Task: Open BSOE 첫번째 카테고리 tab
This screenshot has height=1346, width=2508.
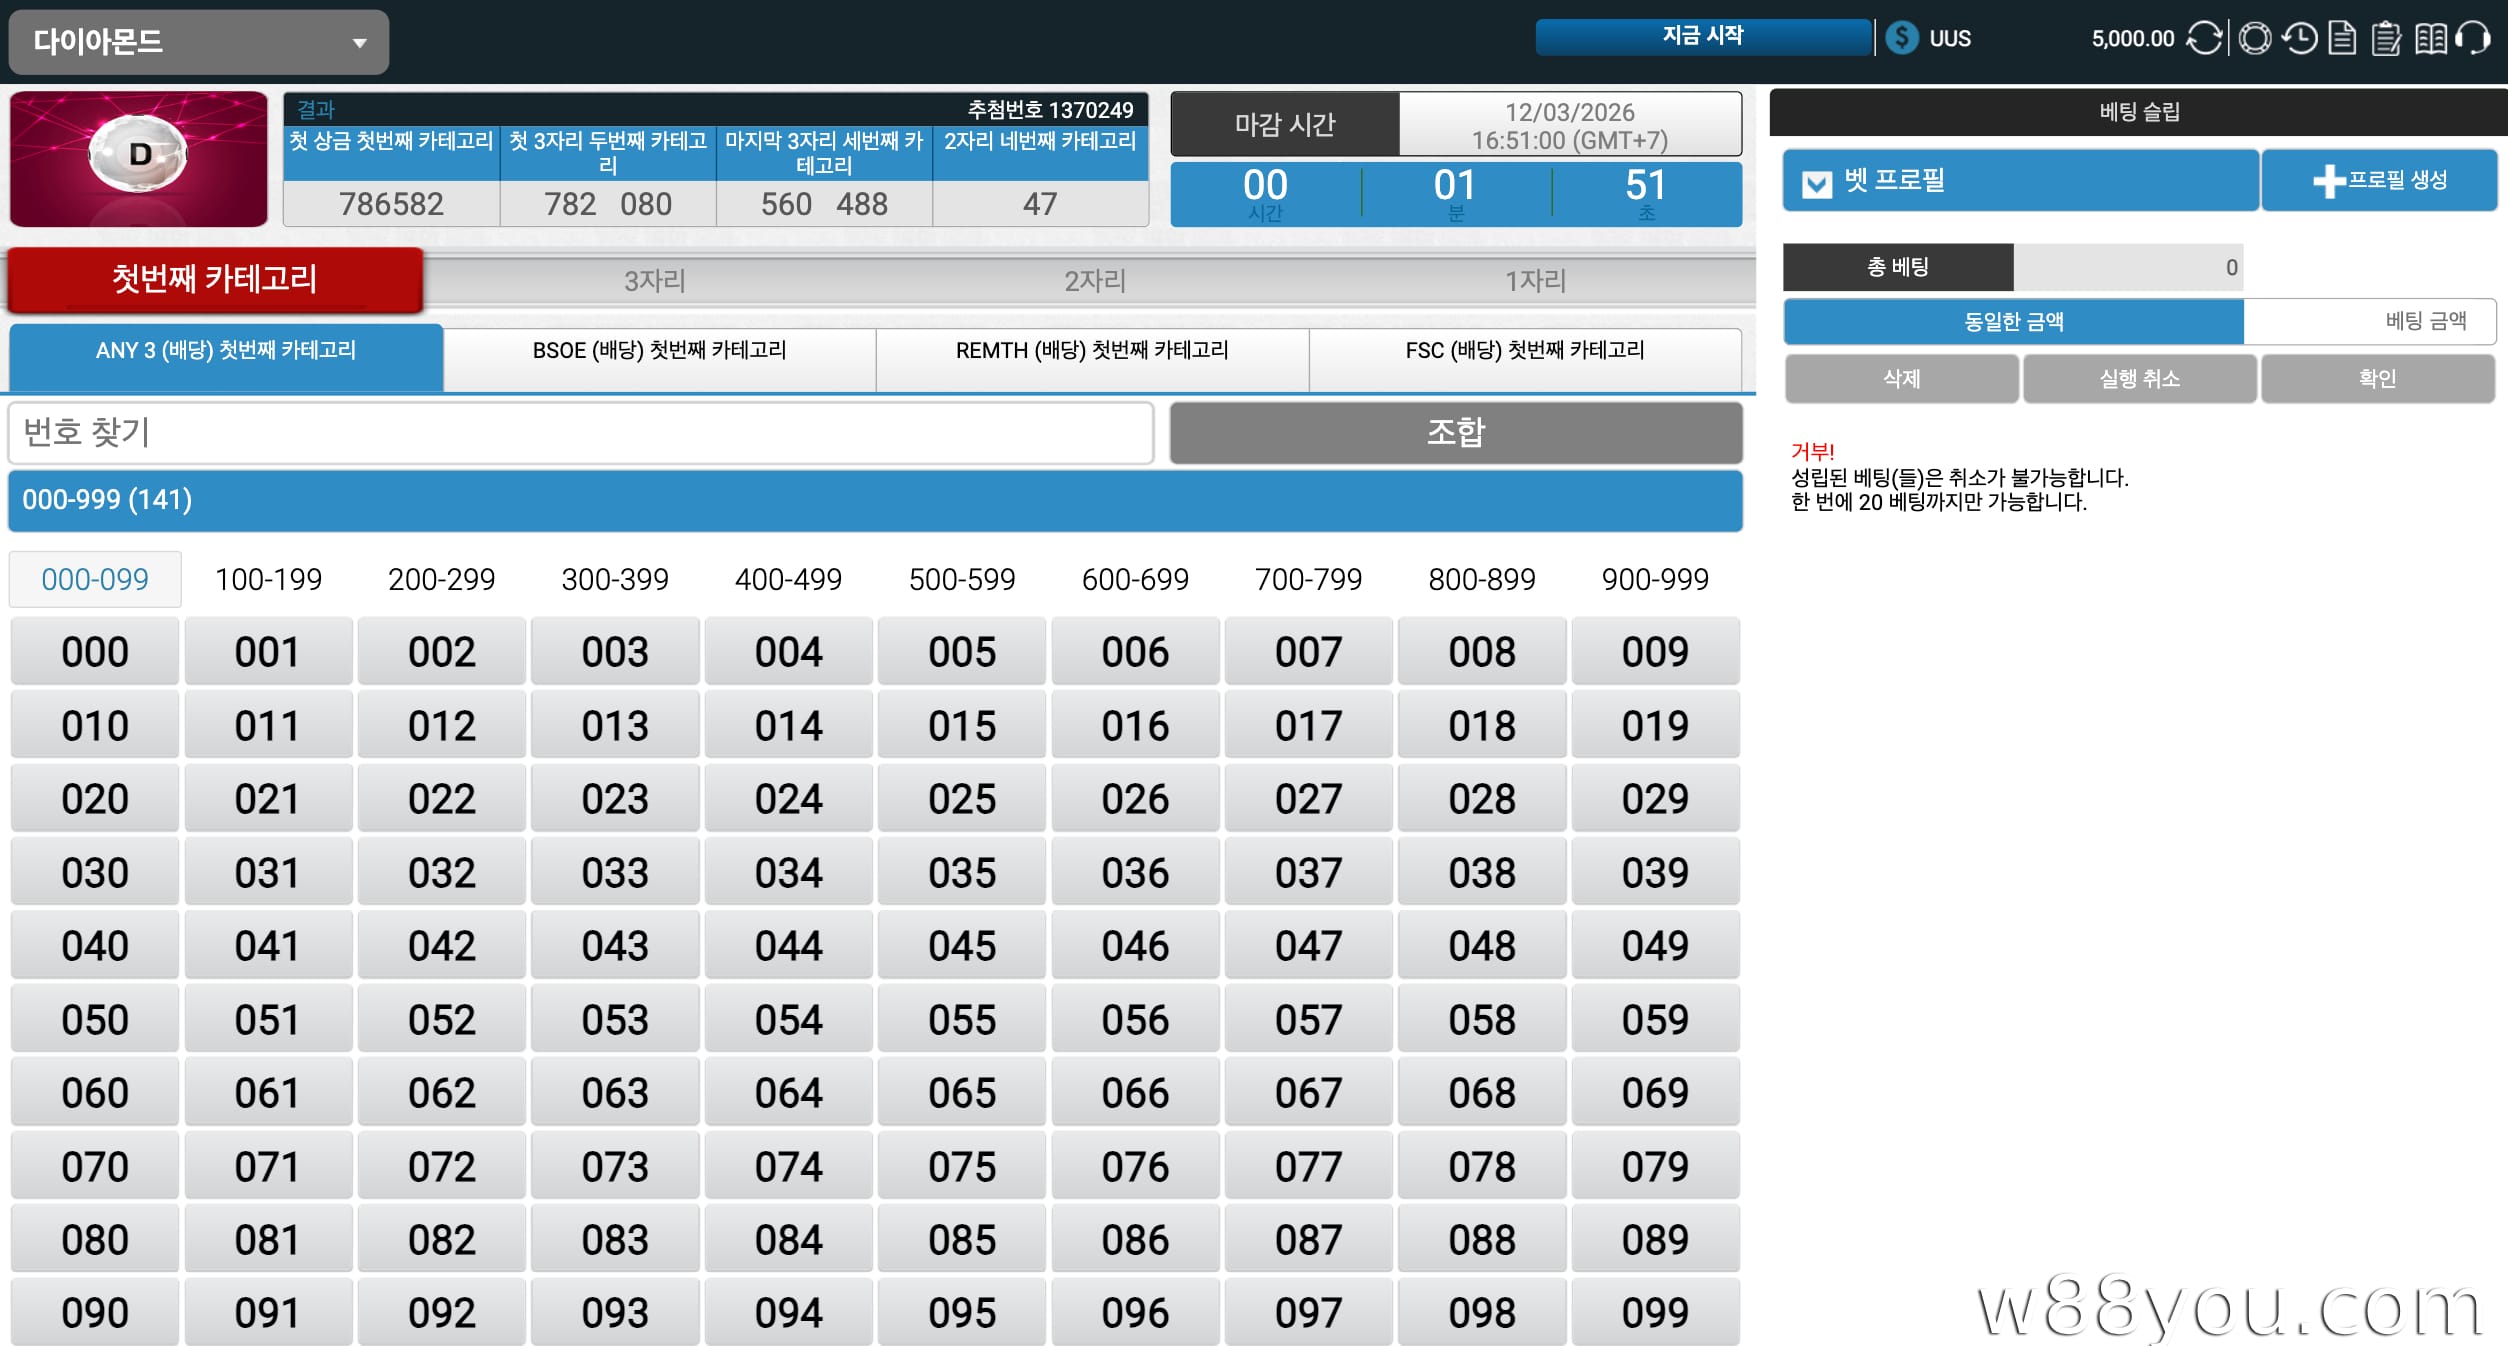Action: click(x=659, y=351)
